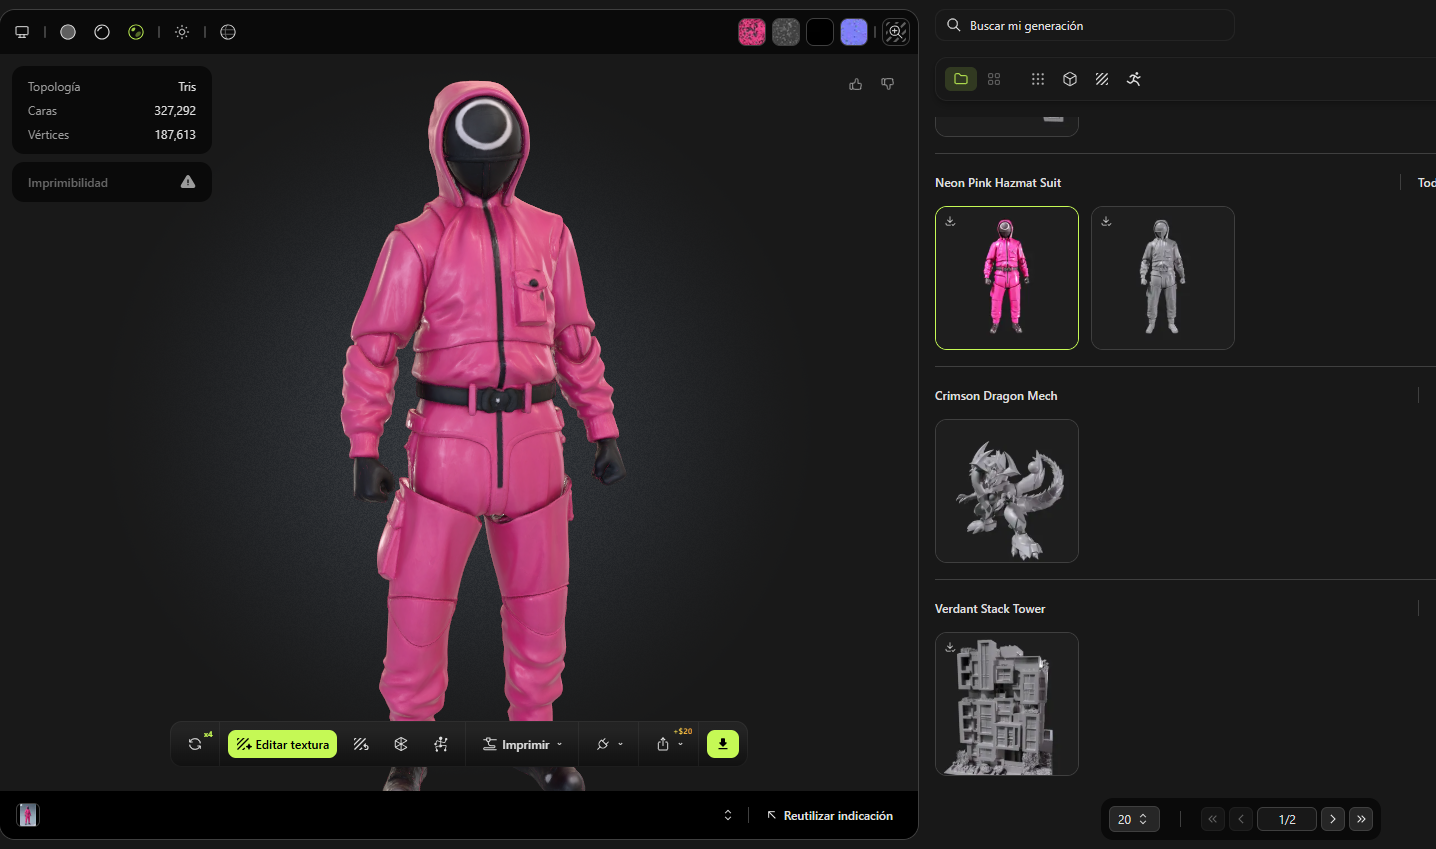This screenshot has height=849, width=1436.
Task: Go to the next page
Action: pos(1333,819)
